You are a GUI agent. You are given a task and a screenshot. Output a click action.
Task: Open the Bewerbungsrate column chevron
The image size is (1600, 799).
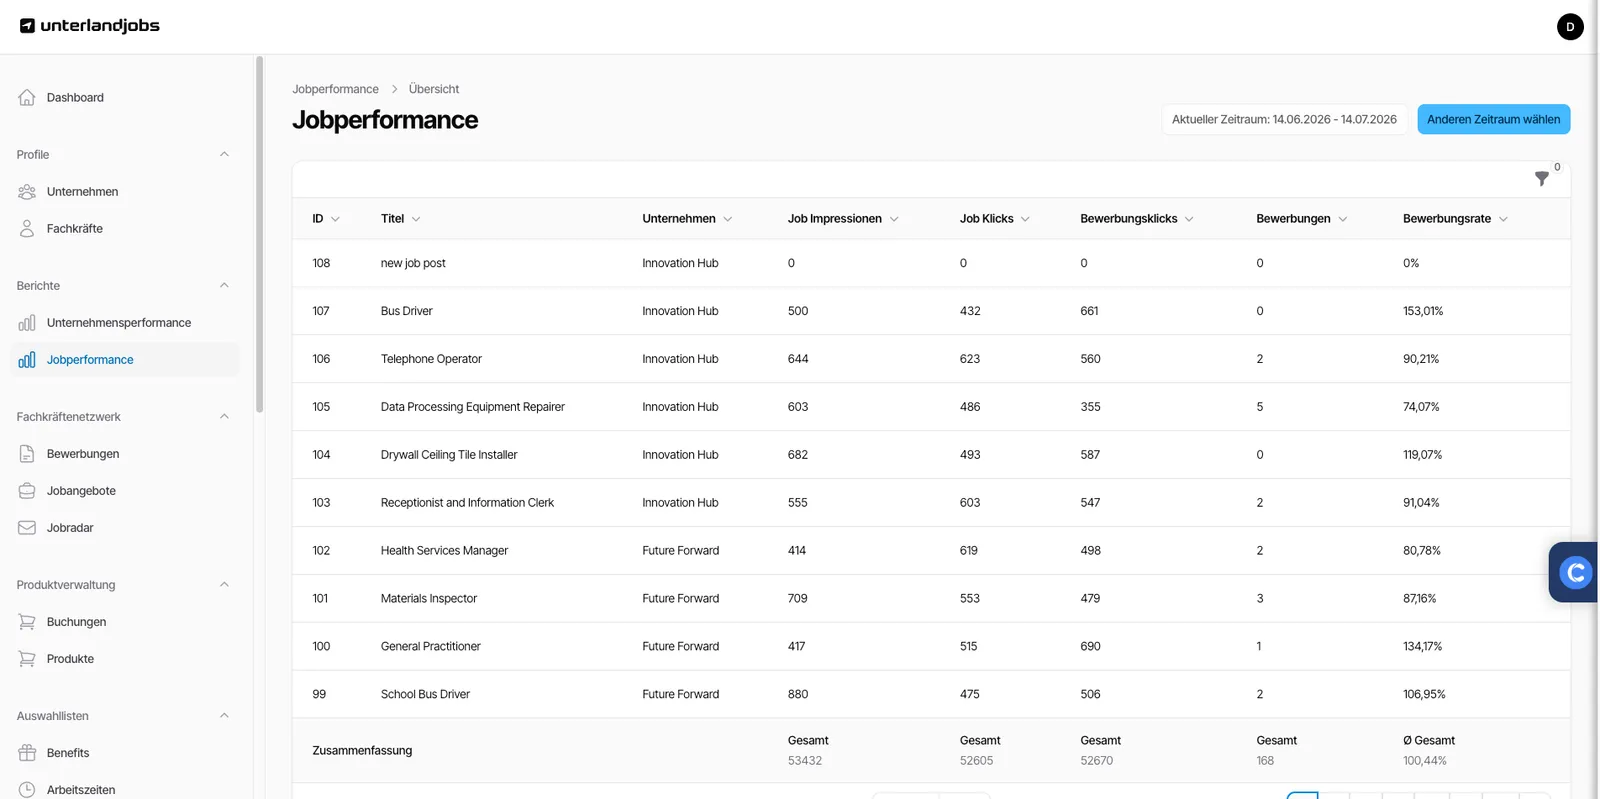pos(1503,219)
